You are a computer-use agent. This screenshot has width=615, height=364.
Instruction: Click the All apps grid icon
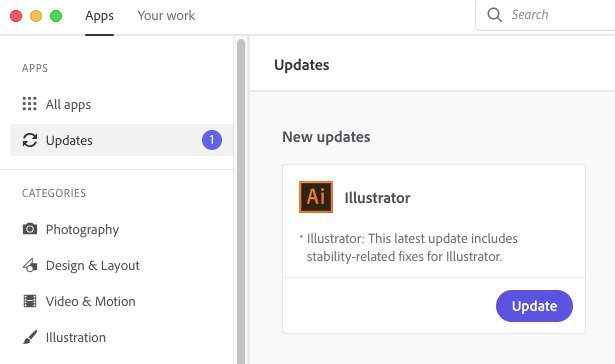[29, 104]
